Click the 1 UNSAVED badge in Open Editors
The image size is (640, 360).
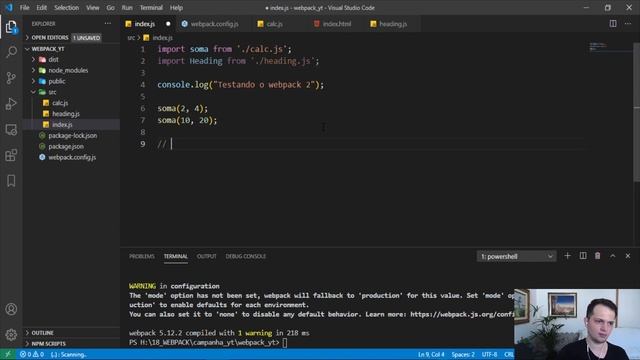[87, 38]
